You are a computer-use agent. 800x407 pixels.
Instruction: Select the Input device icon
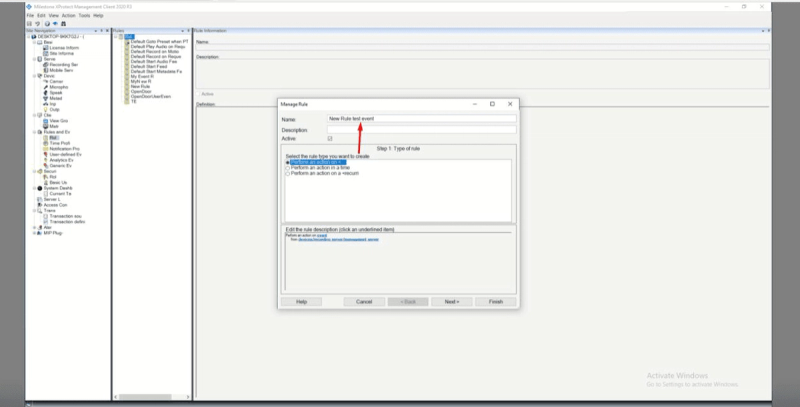pyautogui.click(x=46, y=104)
